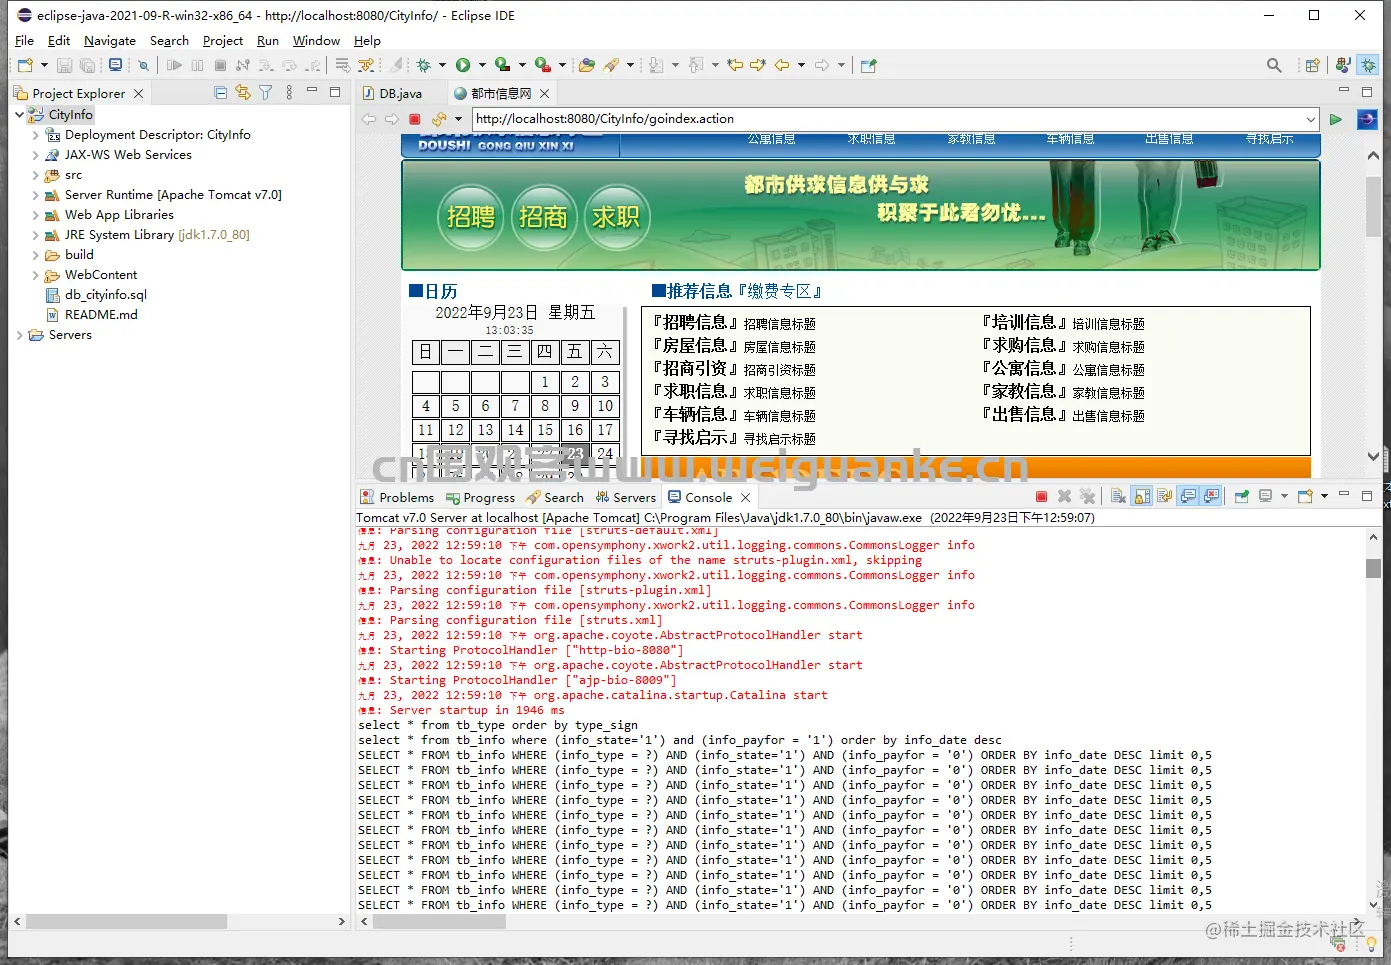This screenshot has width=1391, height=965.
Task: Click the Clear Console icon
Action: click(x=1118, y=497)
